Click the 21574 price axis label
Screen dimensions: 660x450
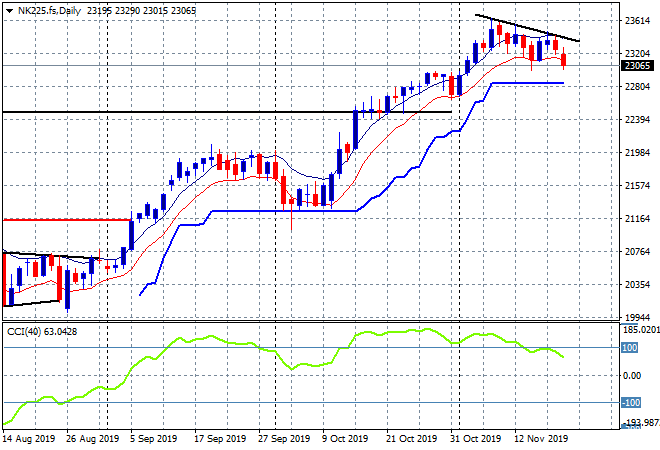tap(637, 185)
